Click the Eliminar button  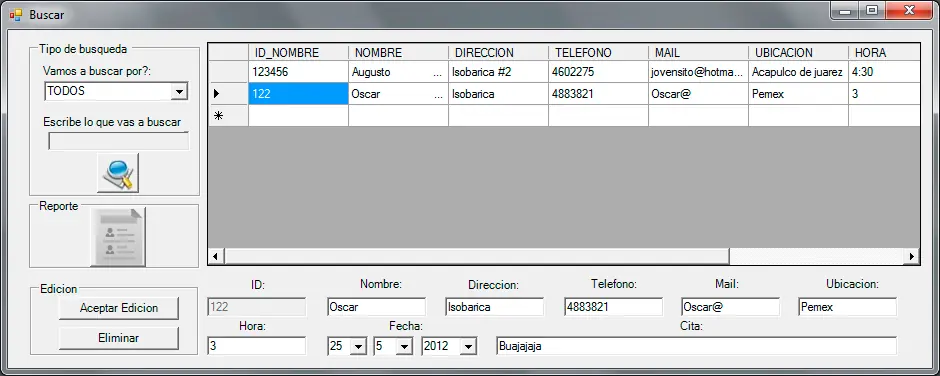[119, 338]
